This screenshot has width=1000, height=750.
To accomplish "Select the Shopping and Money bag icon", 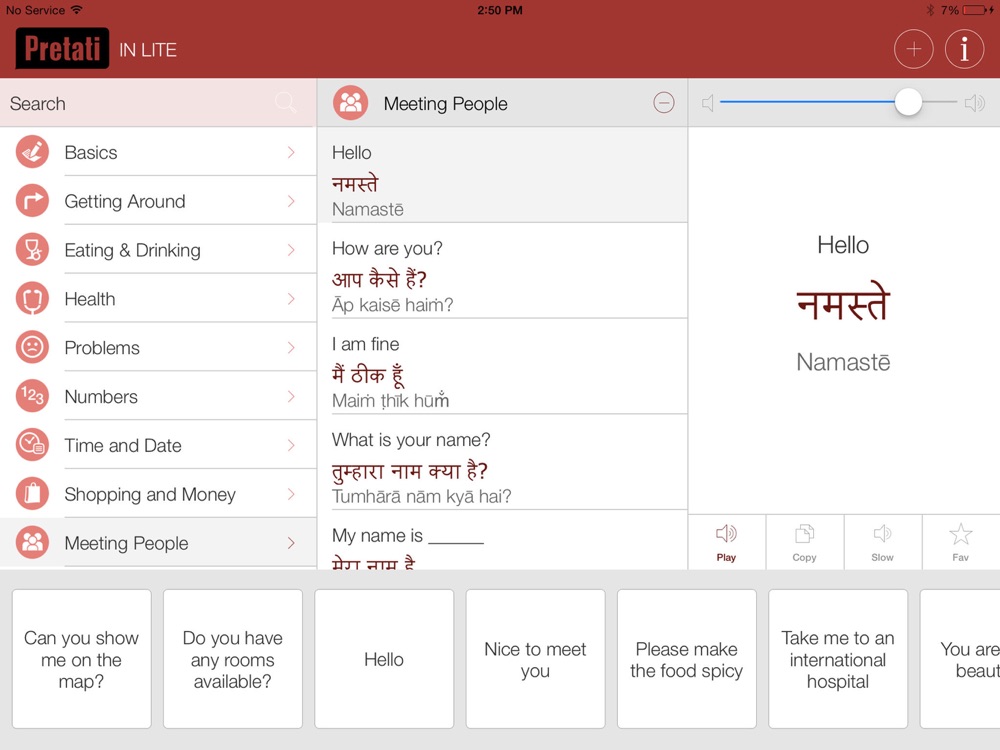I will point(32,494).
